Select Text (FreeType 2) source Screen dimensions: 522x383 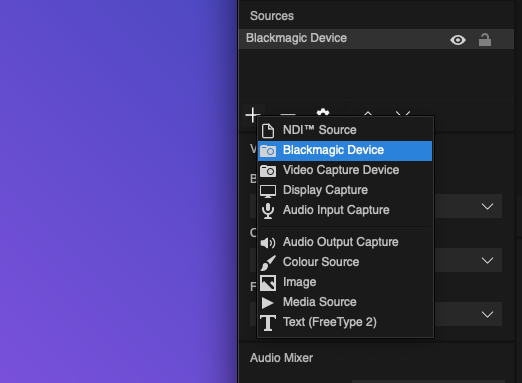point(345,322)
